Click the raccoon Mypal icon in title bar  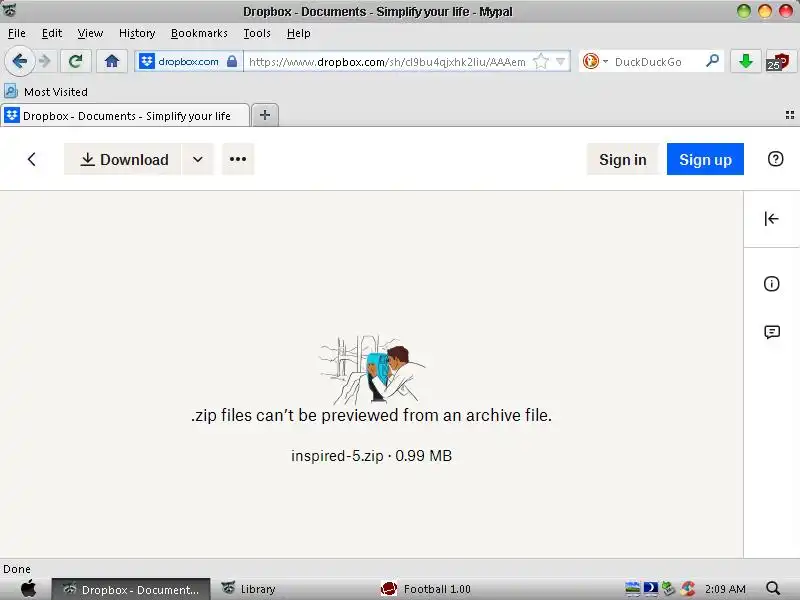click(x=10, y=10)
